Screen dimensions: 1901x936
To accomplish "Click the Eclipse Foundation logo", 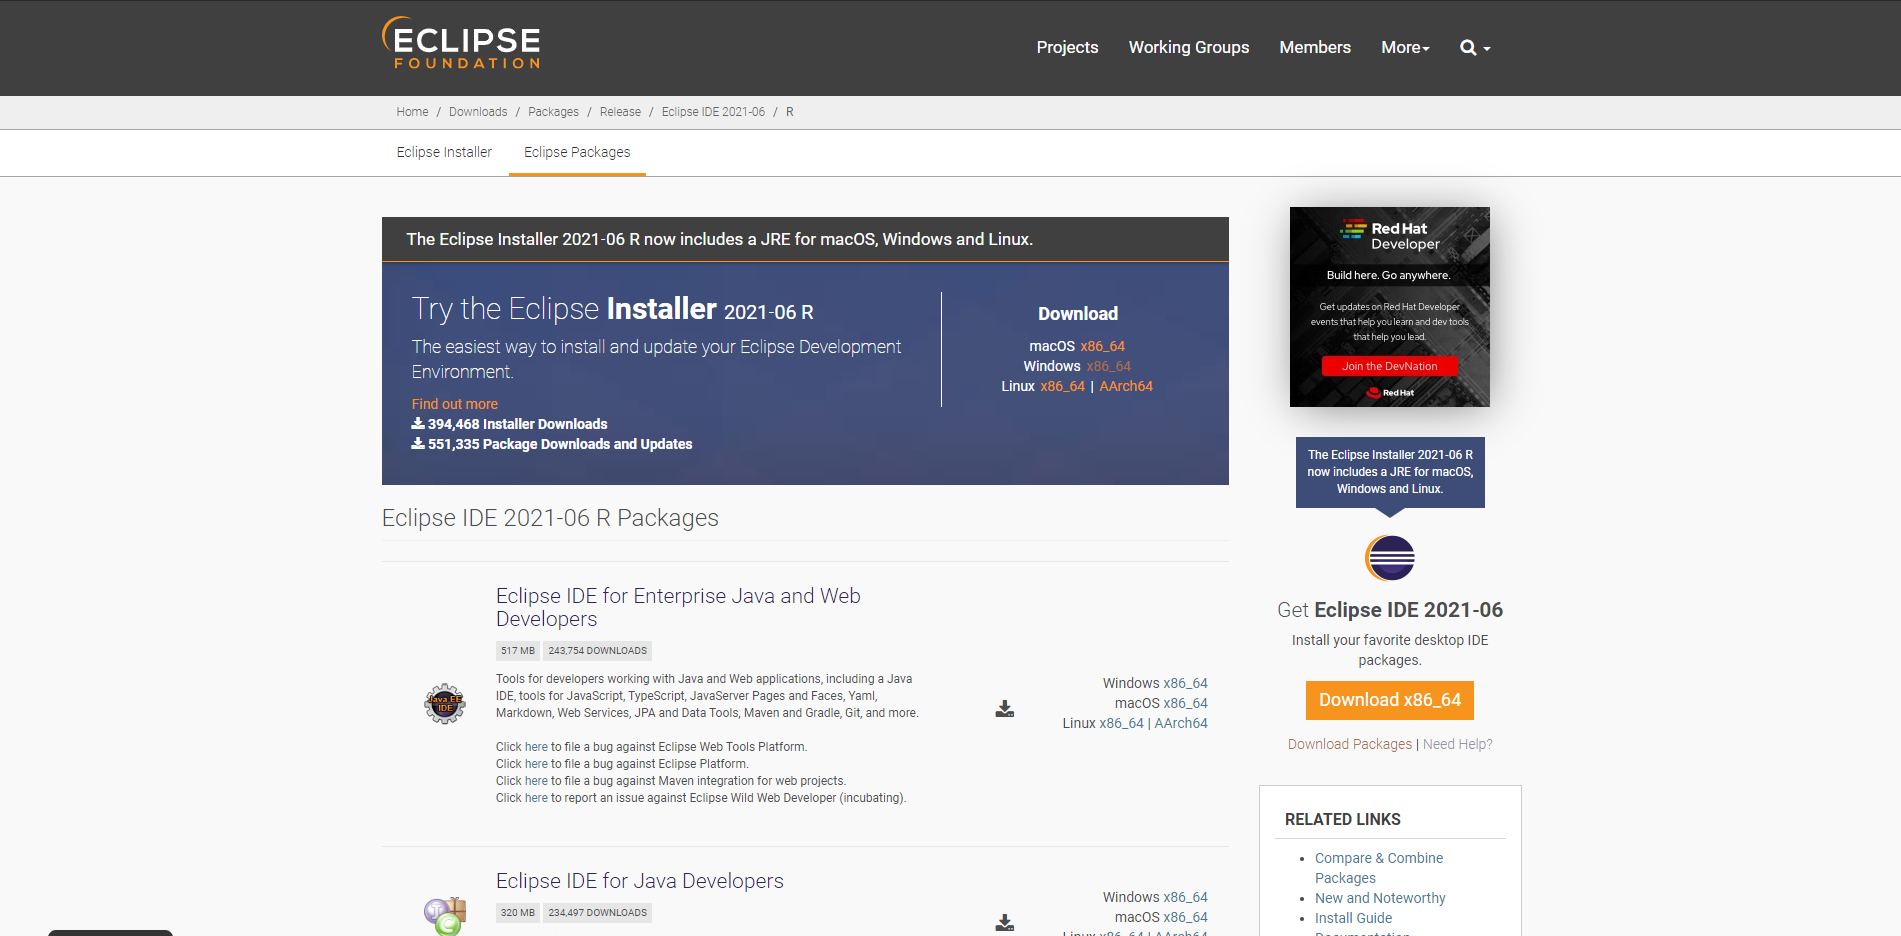I will pyautogui.click(x=461, y=43).
